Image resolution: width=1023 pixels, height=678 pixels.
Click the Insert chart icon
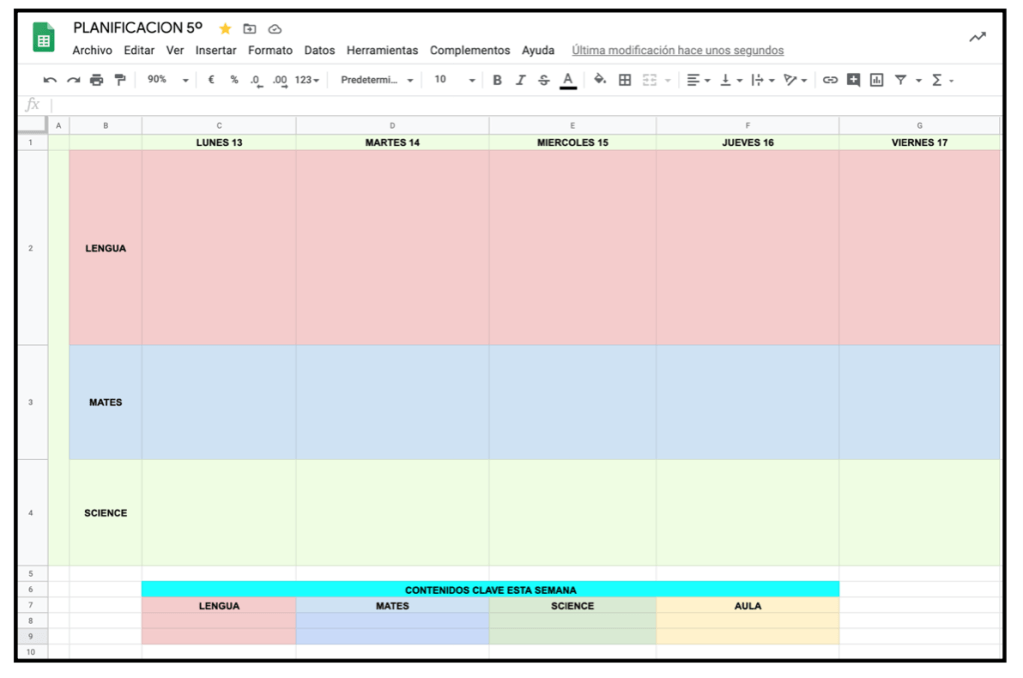tap(876, 80)
